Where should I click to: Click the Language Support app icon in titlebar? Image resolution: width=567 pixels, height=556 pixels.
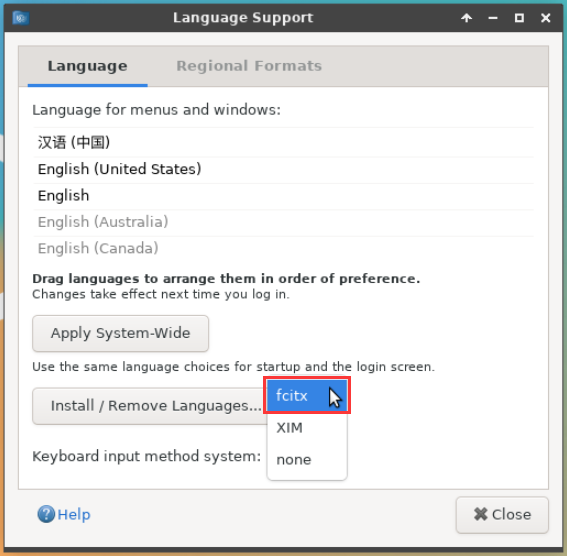21,18
